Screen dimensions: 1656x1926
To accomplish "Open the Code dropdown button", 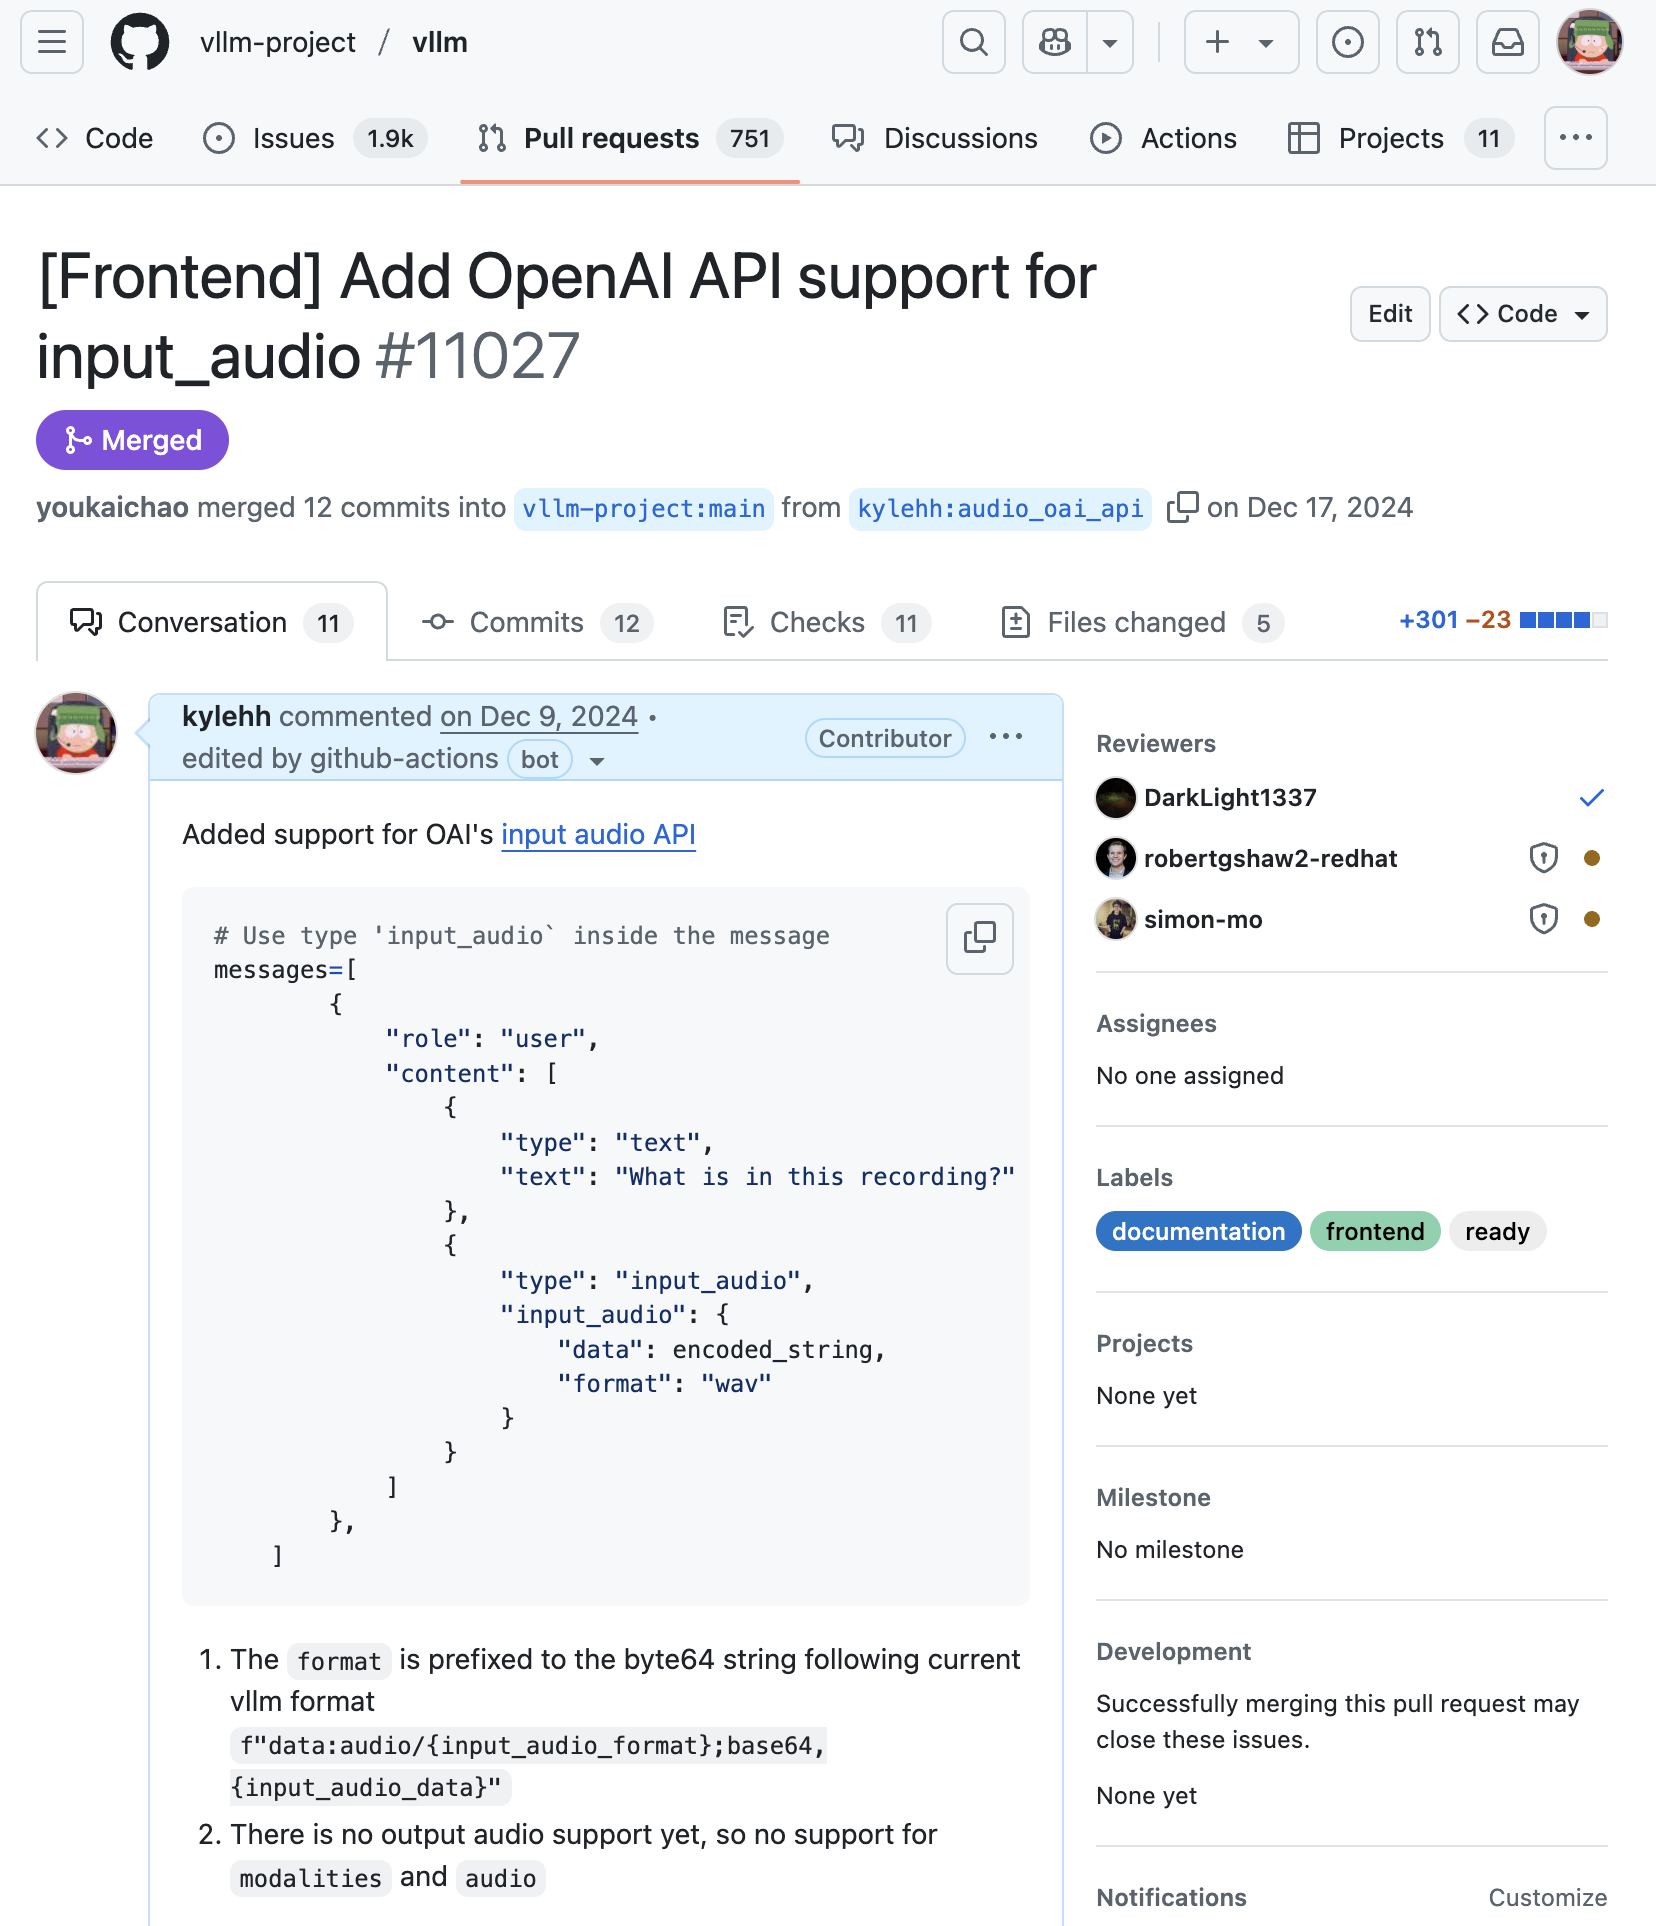I will [1522, 314].
